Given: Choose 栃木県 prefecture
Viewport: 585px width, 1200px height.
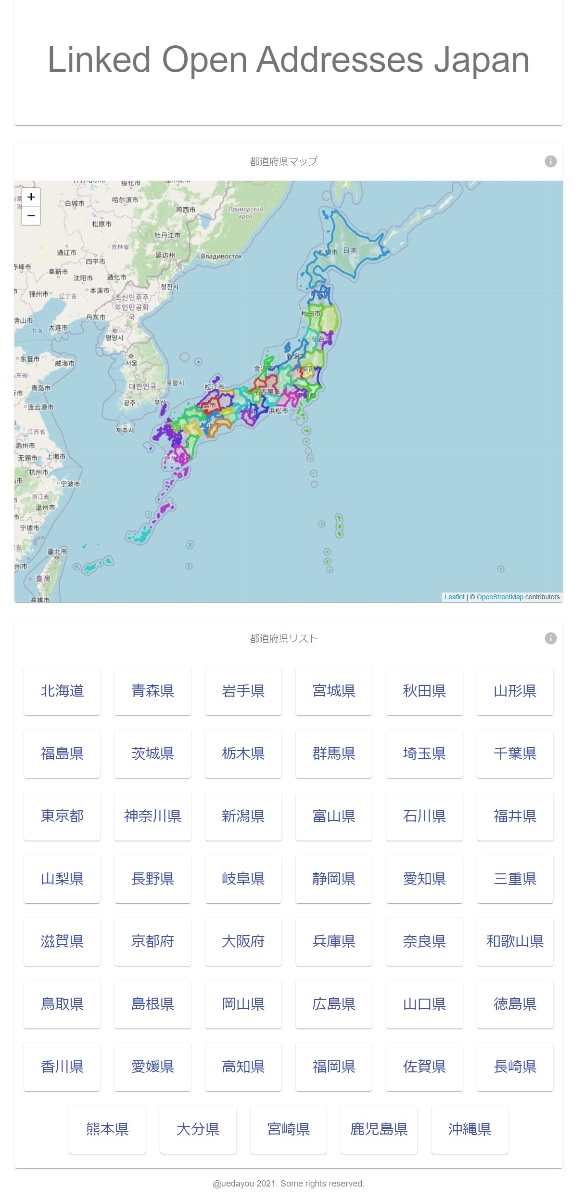Looking at the screenshot, I should pyautogui.click(x=243, y=754).
